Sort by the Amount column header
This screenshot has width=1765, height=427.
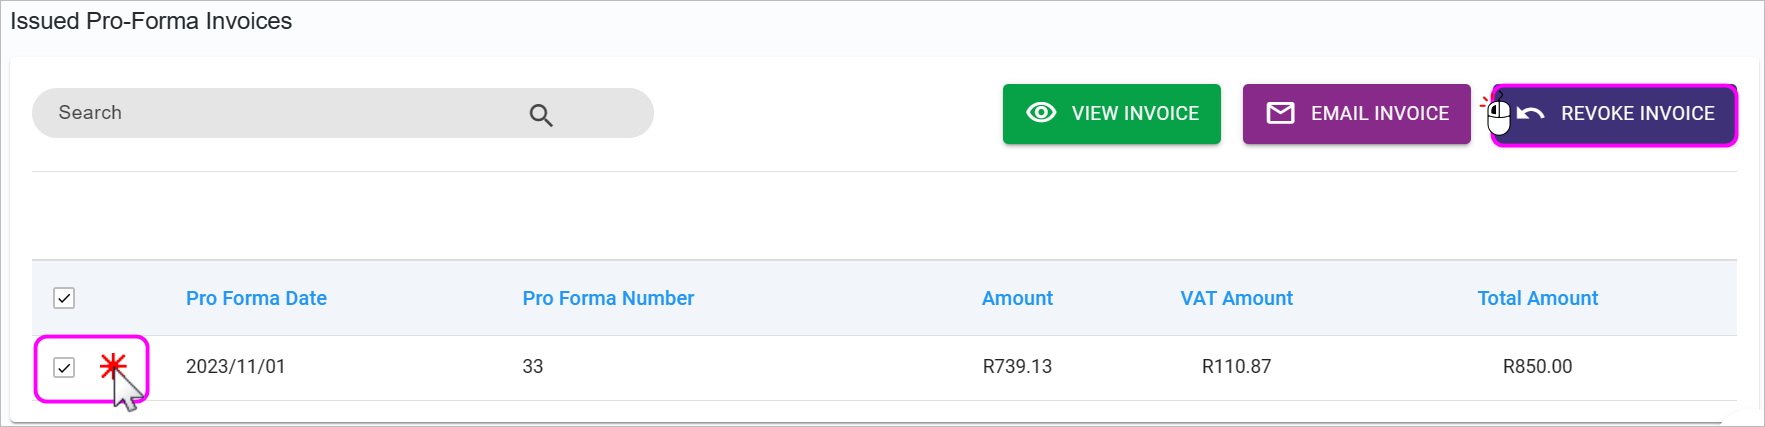tap(1017, 298)
